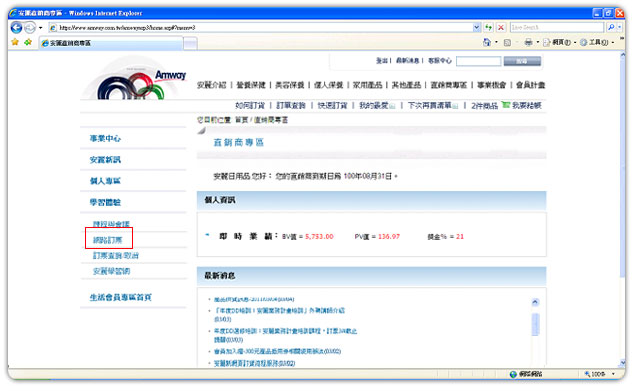The width and height of the screenshot is (639, 391).
Task: Open the zoom level dropdown in status bar
Action: [613, 374]
